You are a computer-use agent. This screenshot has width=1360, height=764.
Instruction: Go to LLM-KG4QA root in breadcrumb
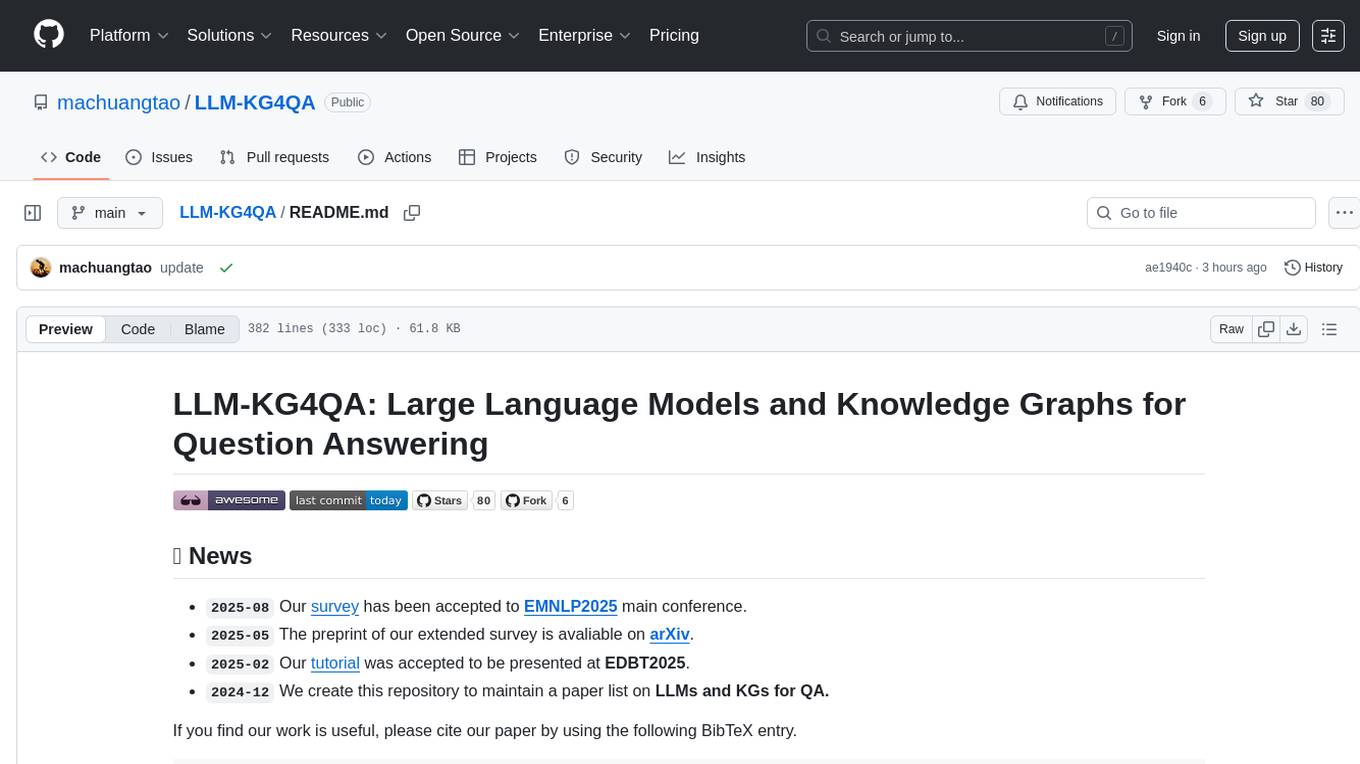point(227,212)
